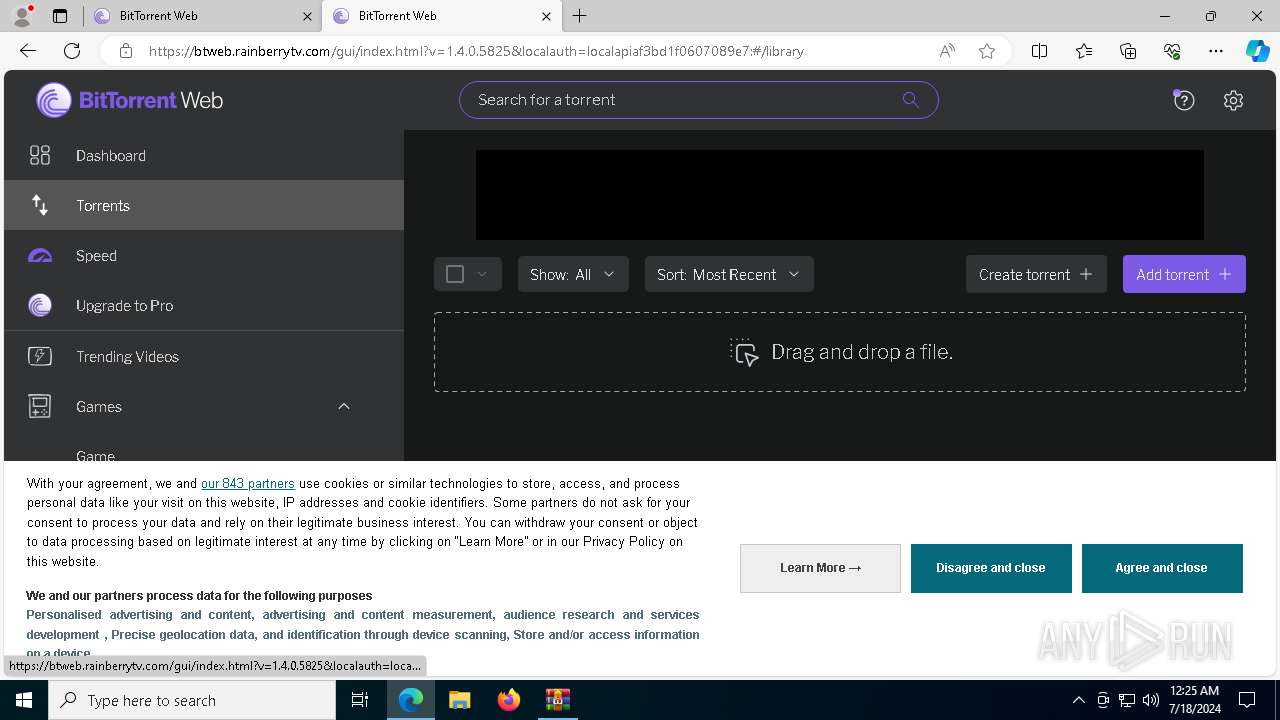Select Torrents in the sidebar
Image resolution: width=1280 pixels, height=720 pixels.
click(x=204, y=205)
